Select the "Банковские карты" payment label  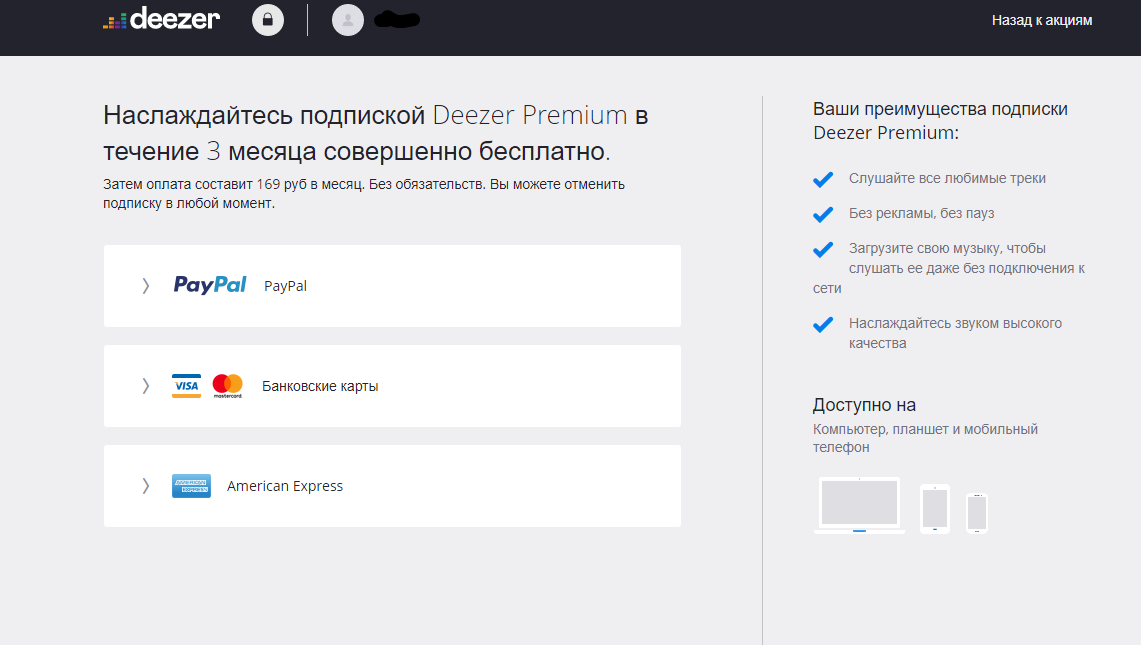[320, 386]
